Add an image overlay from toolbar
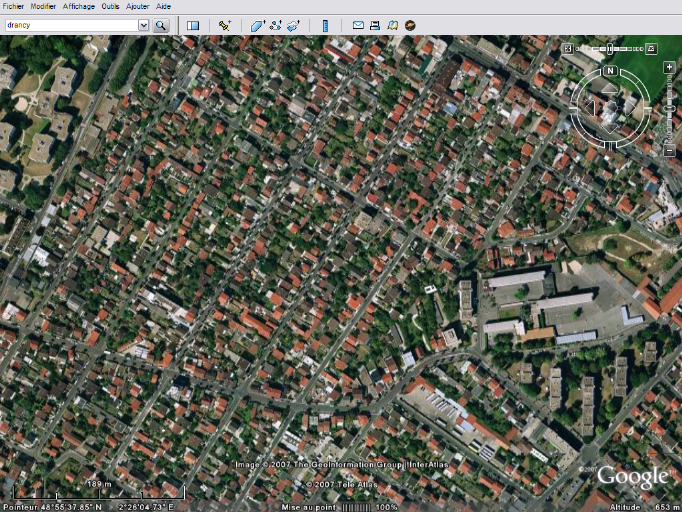Image resolution: width=682 pixels, height=512 pixels. tap(292, 25)
